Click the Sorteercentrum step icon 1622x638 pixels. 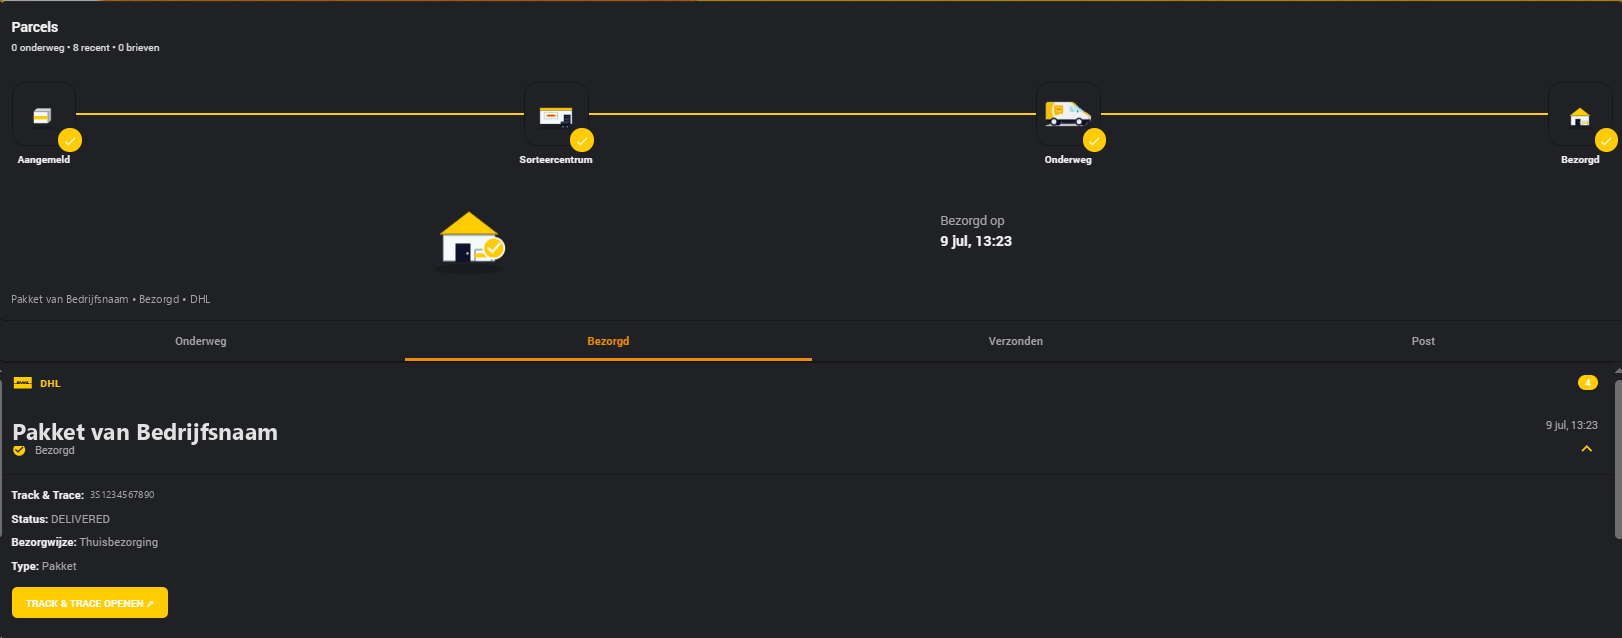pyautogui.click(x=556, y=114)
